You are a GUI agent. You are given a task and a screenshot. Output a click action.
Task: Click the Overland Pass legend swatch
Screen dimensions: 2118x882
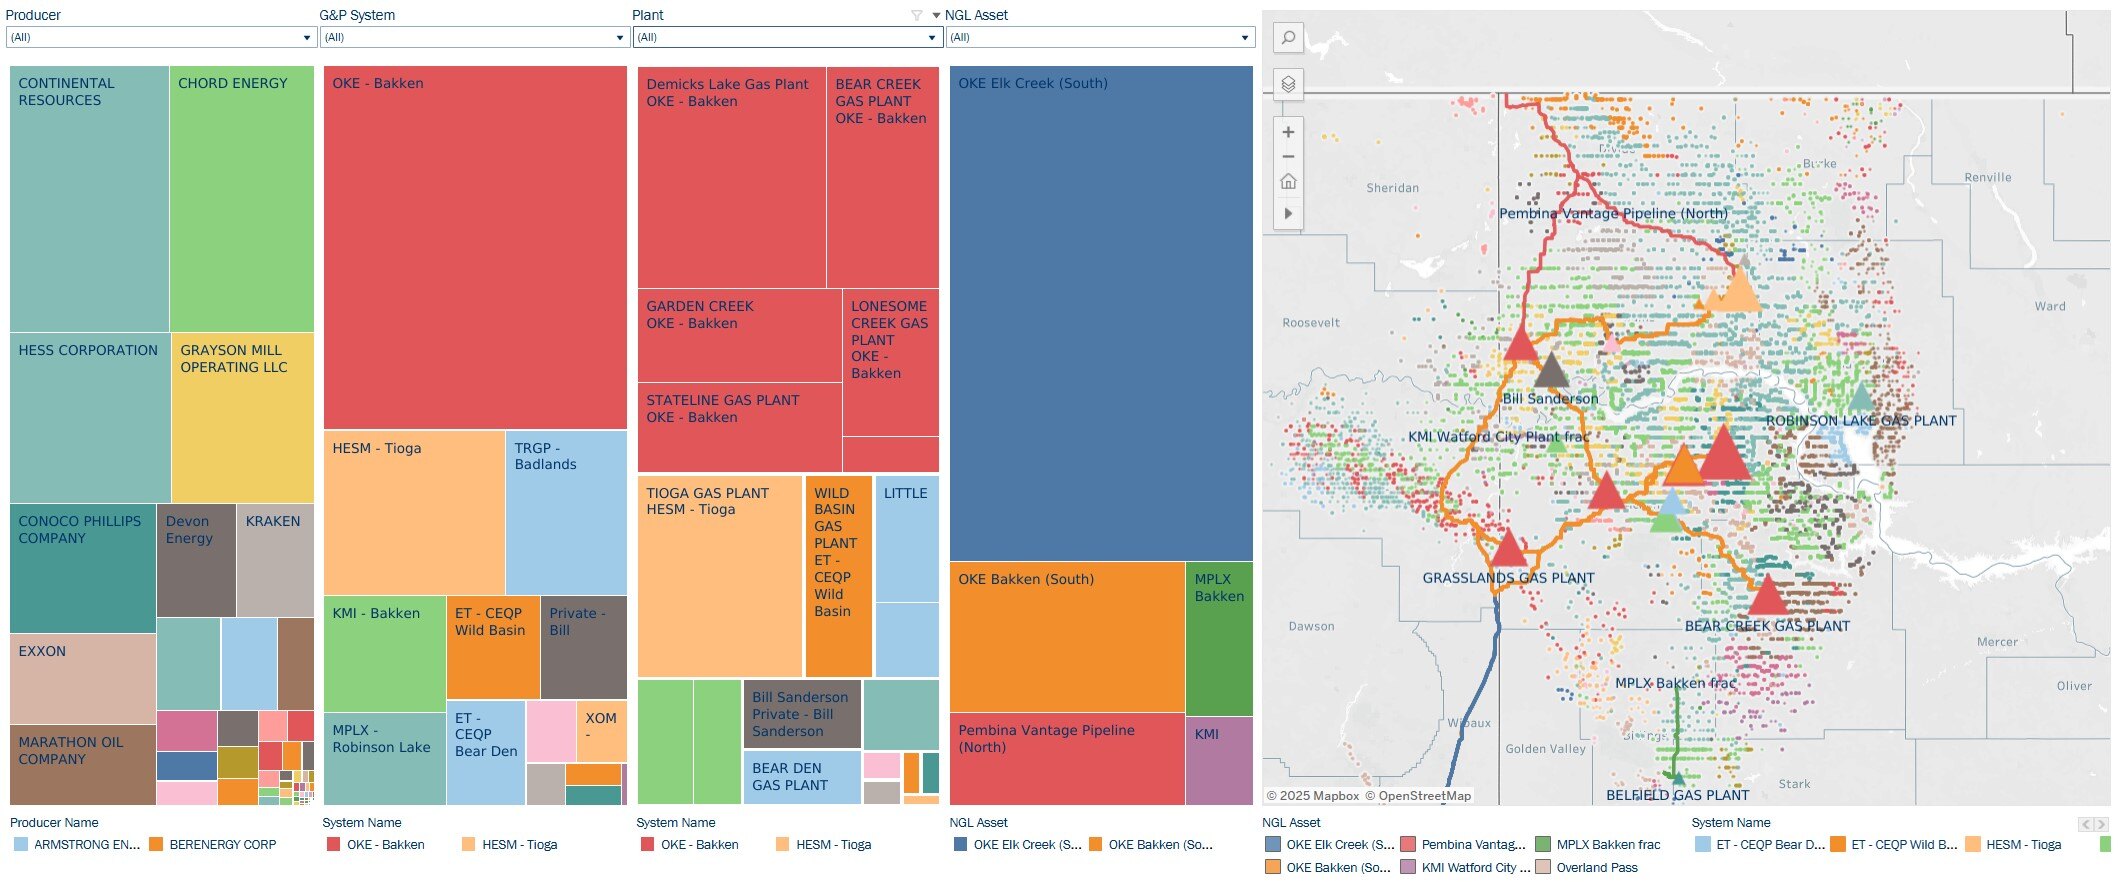pos(1543,867)
